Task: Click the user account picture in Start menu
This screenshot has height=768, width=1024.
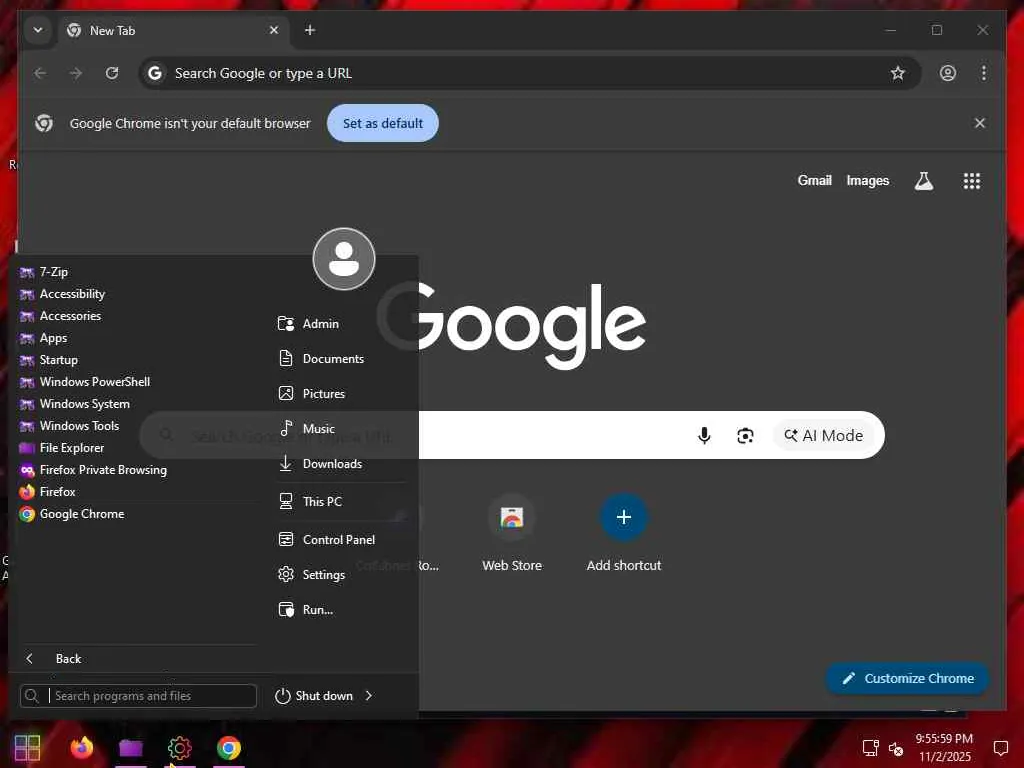Action: (344, 259)
